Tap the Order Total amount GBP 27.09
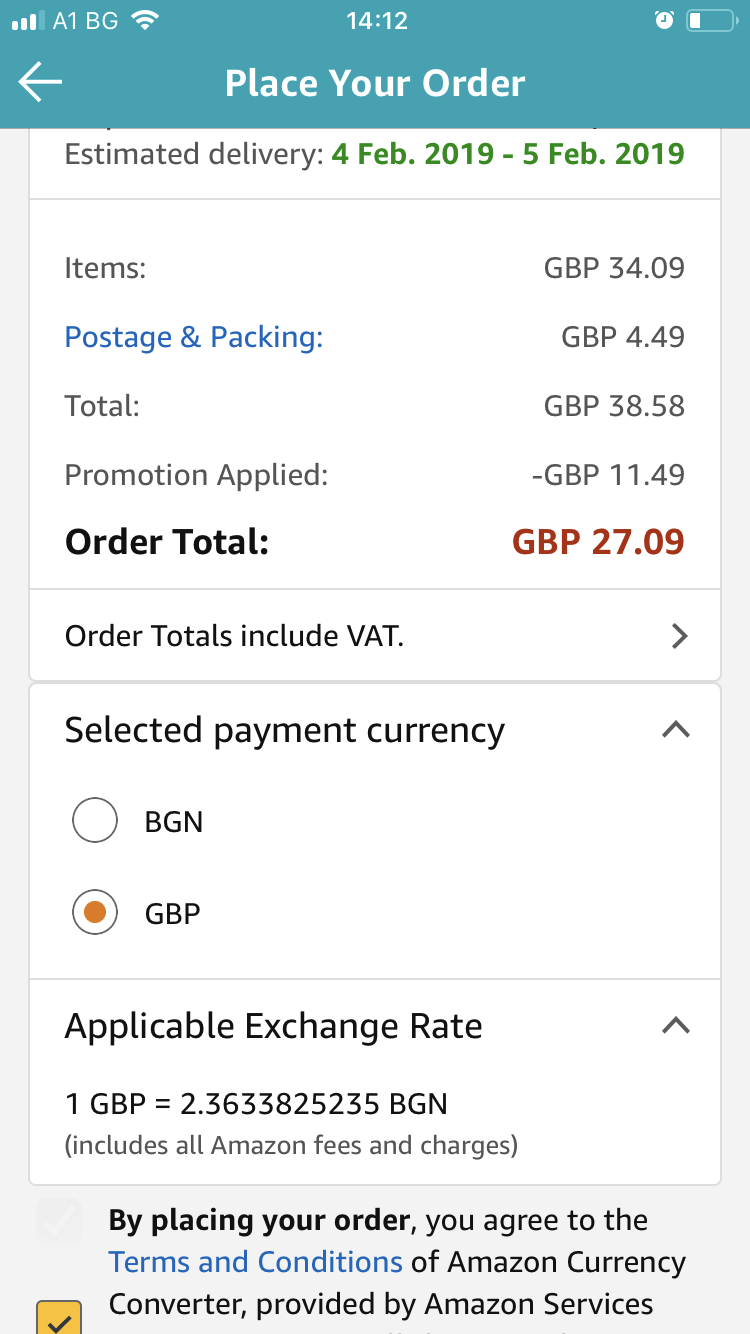Image resolution: width=750 pixels, height=1334 pixels. [598, 542]
